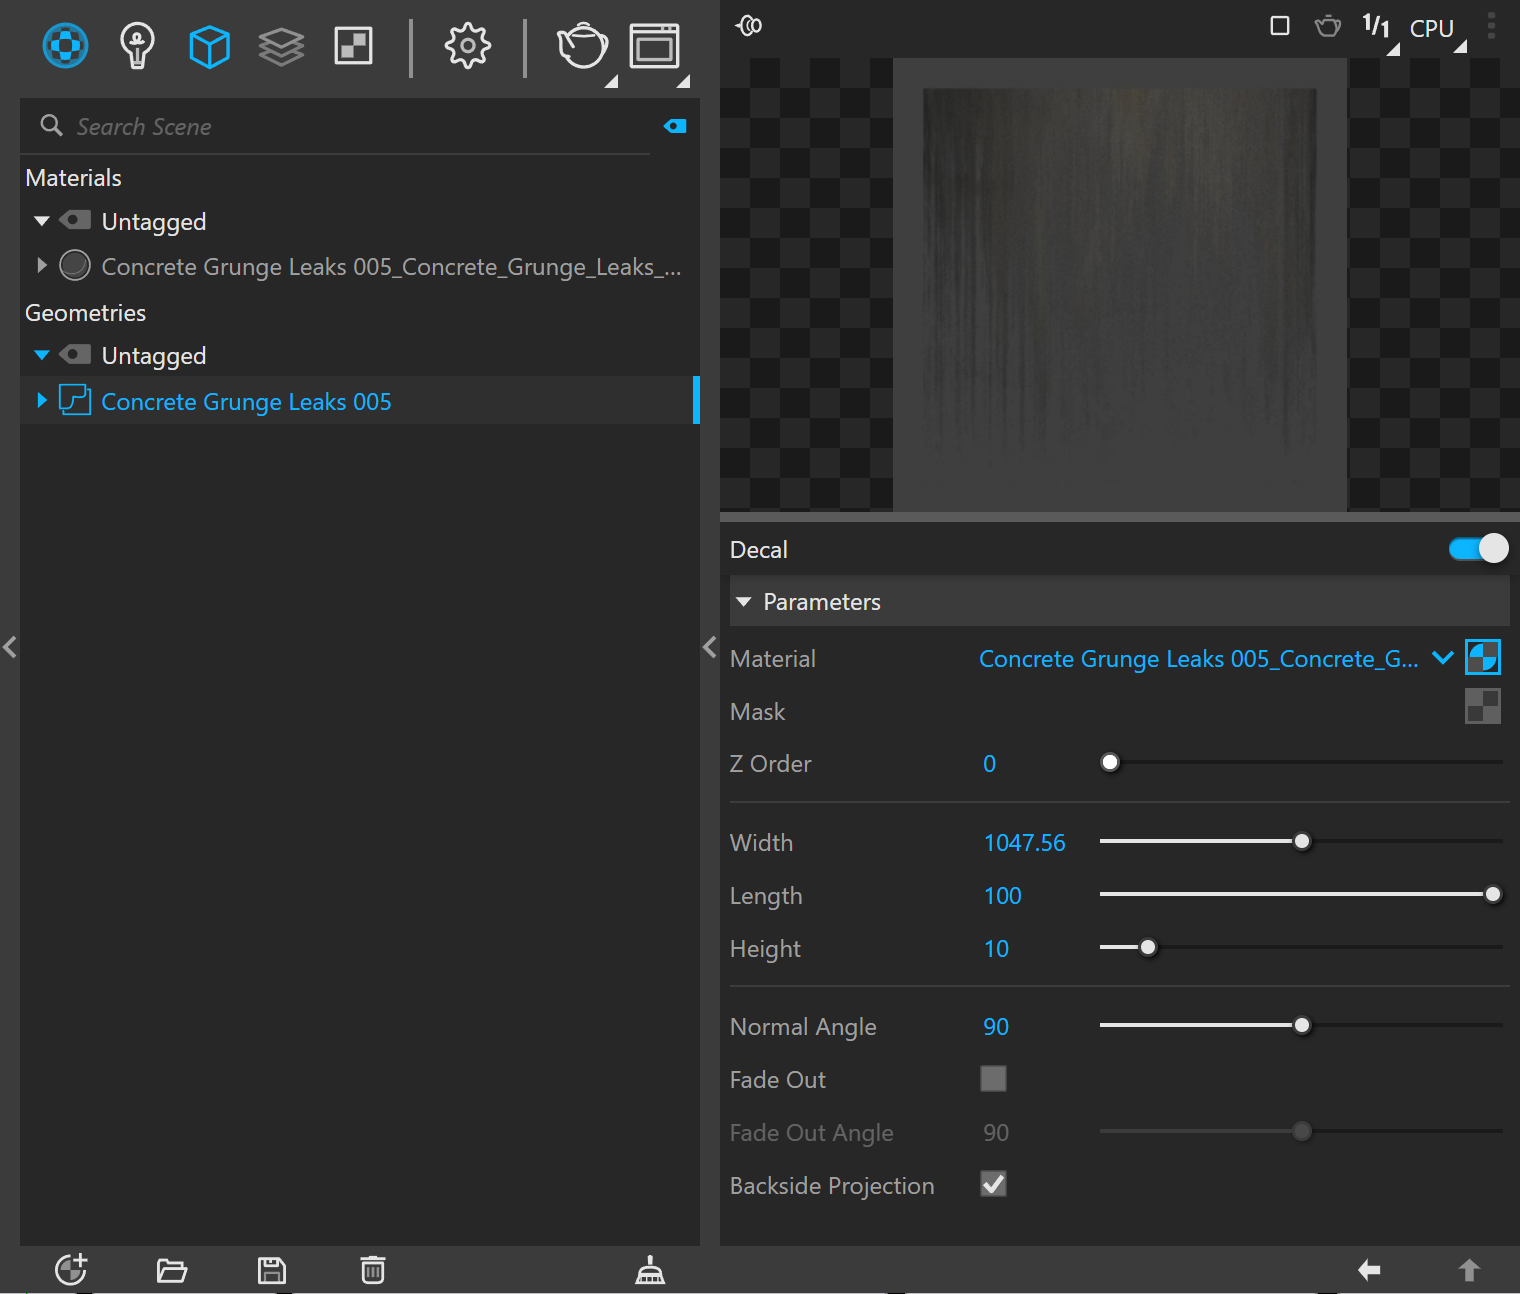1520x1294 pixels.
Task: Adjust the Height slider handle
Action: (x=1149, y=948)
